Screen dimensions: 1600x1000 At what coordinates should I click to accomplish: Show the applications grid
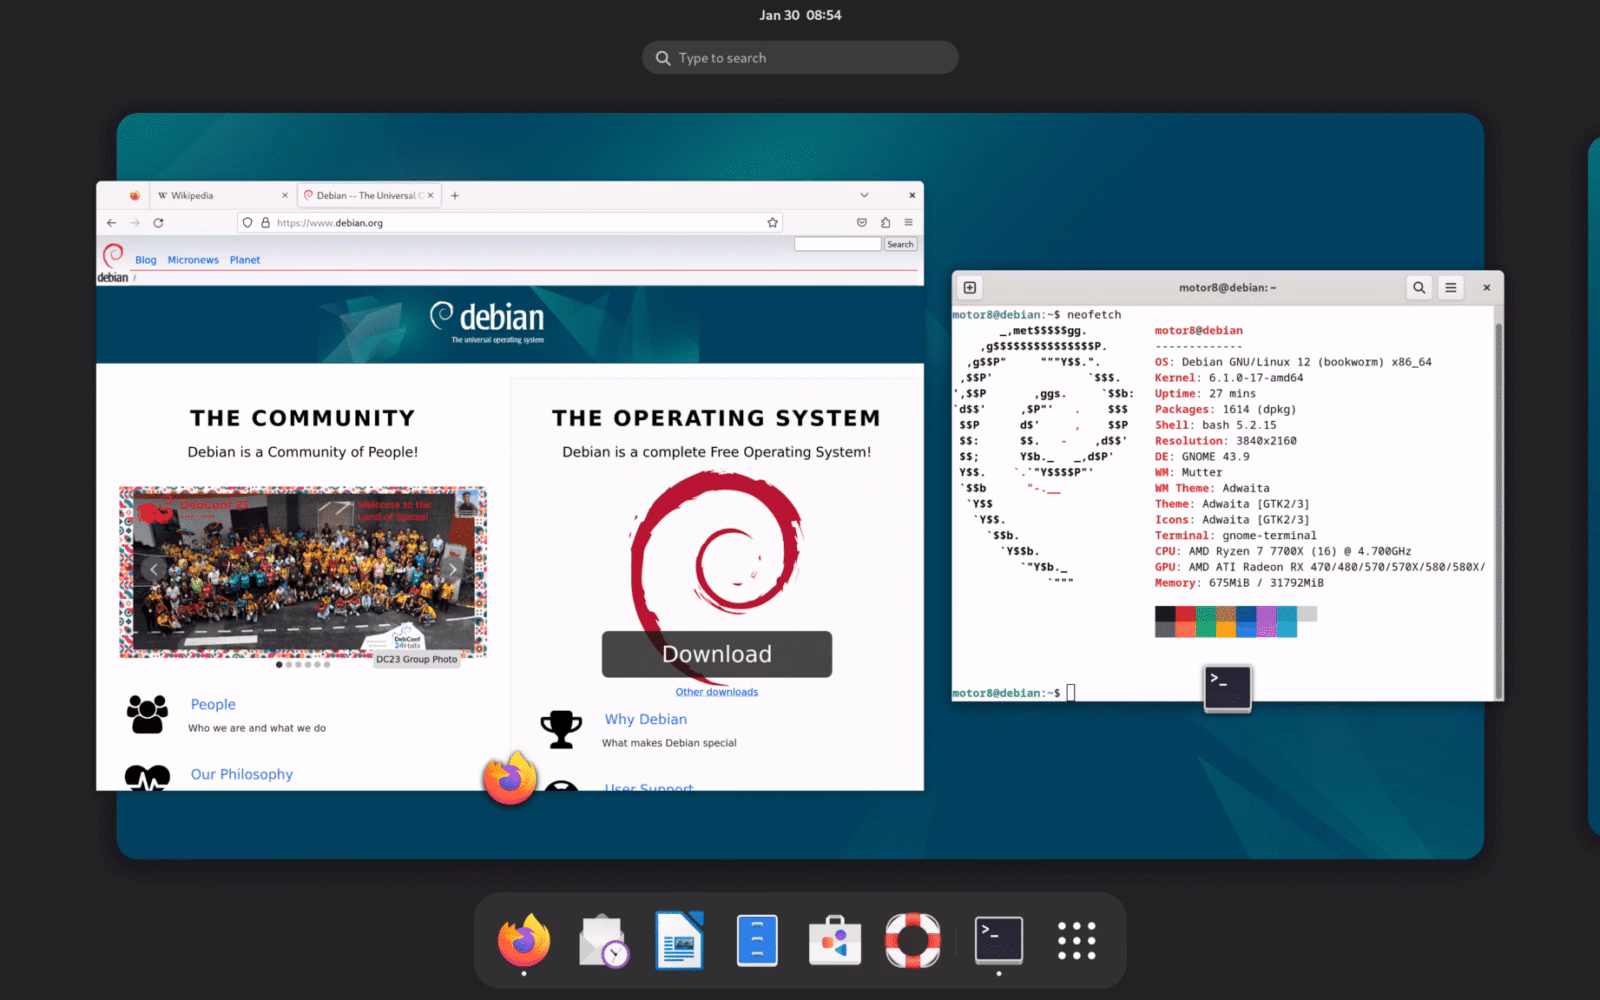coord(1077,941)
